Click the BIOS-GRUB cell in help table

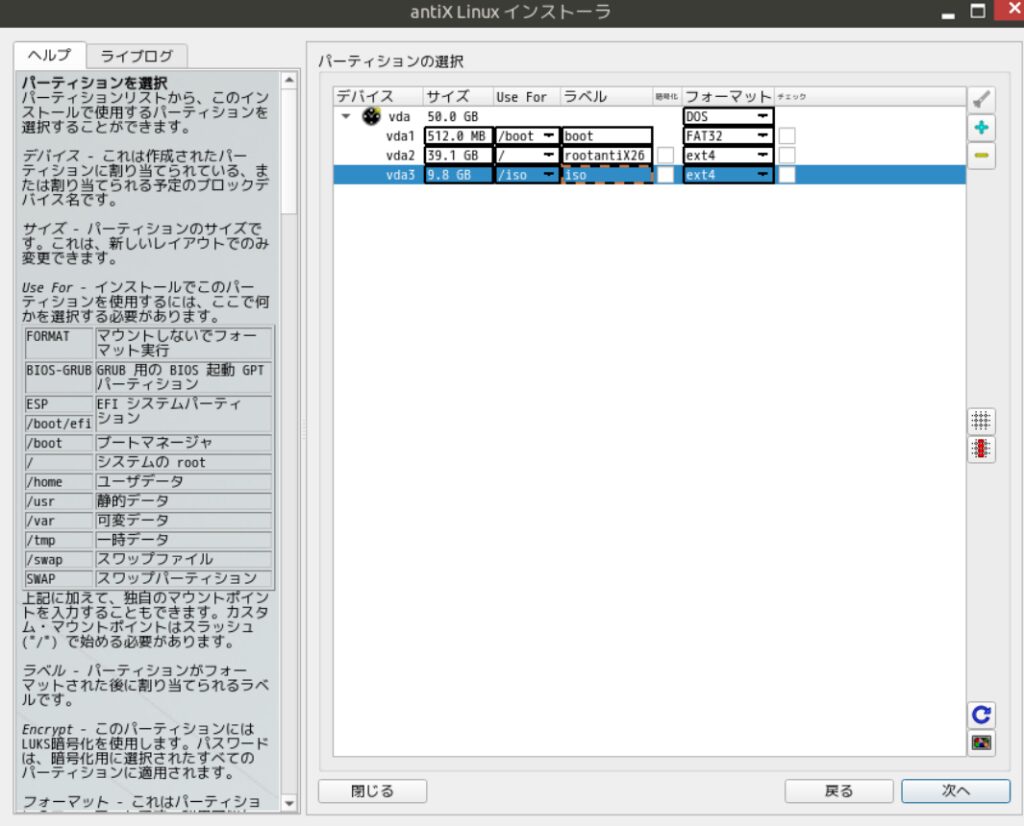tap(59, 377)
